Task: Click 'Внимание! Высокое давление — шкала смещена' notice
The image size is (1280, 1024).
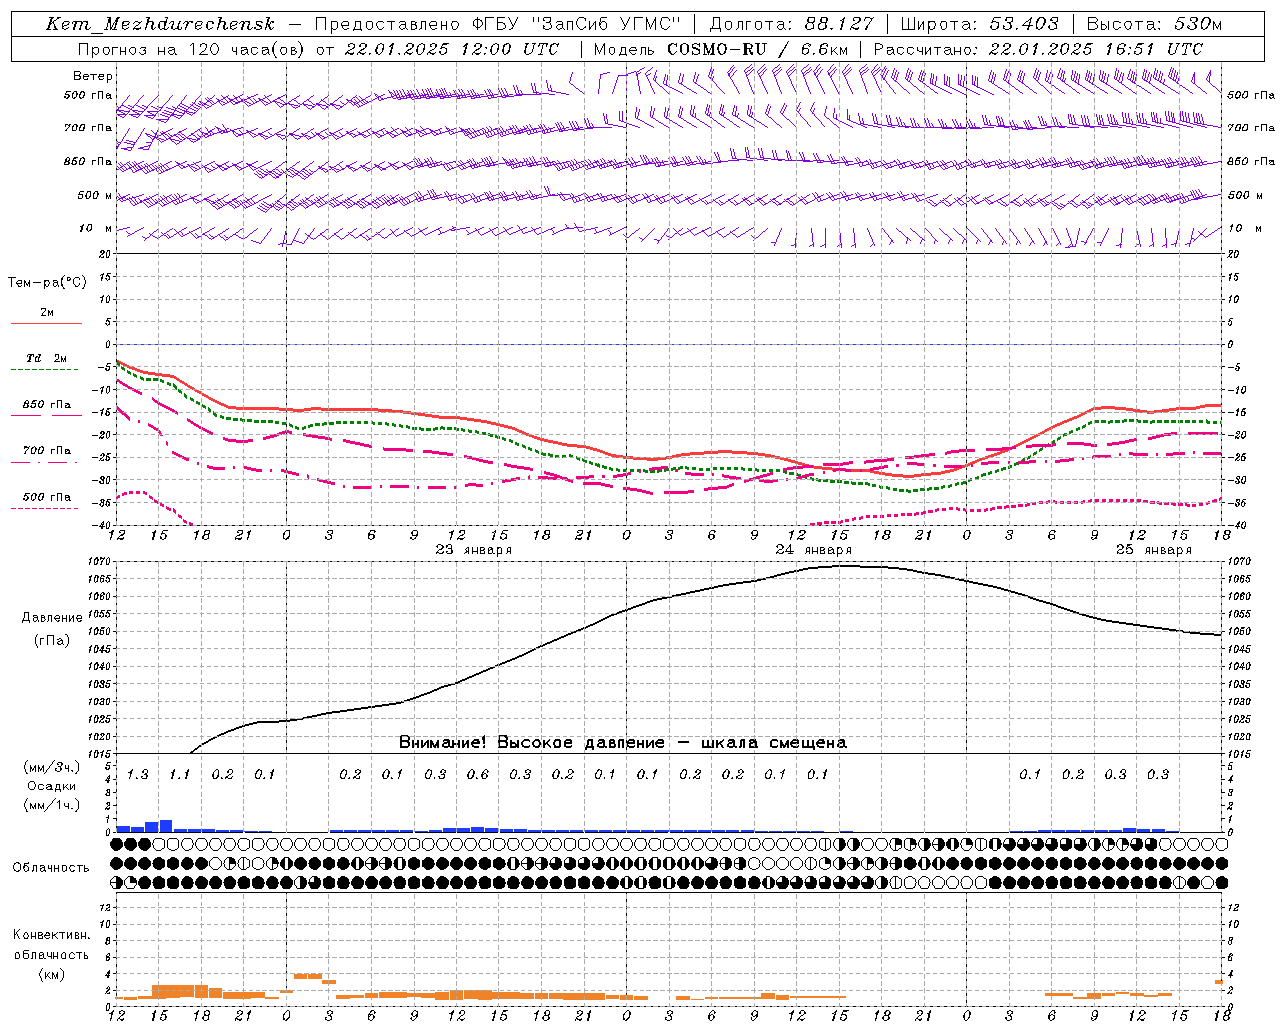Action: pyautogui.click(x=623, y=743)
